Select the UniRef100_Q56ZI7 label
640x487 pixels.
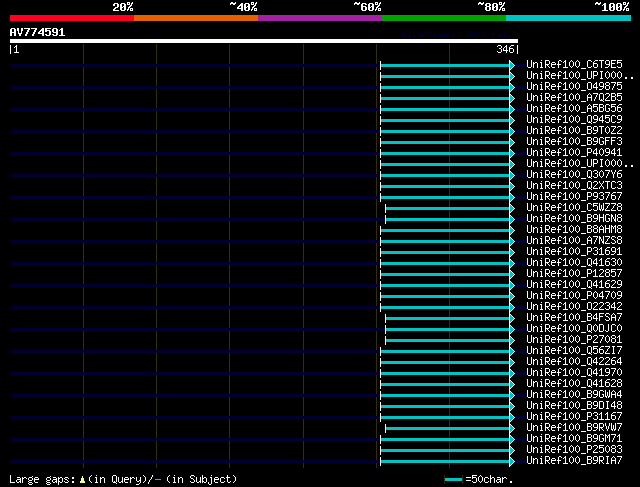click(574, 351)
